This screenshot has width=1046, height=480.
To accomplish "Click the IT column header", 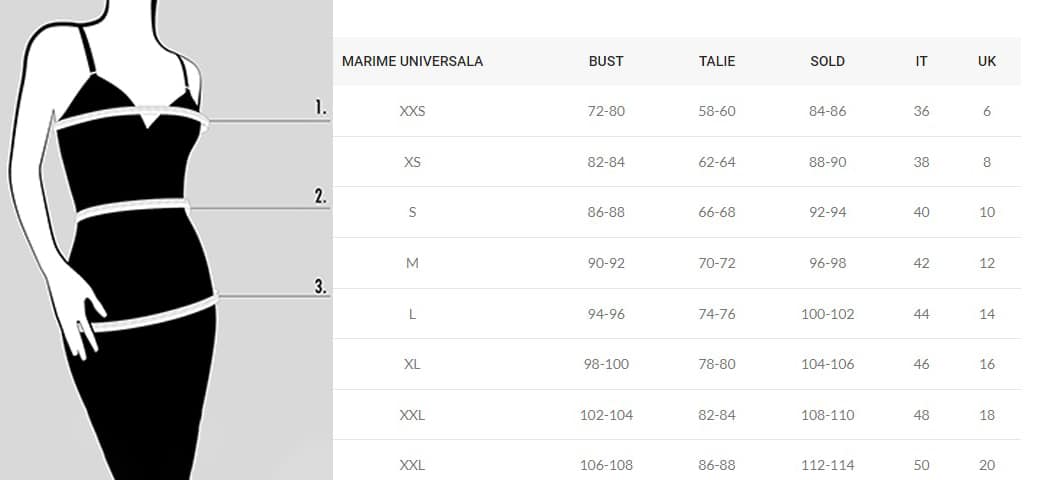I will point(921,61).
